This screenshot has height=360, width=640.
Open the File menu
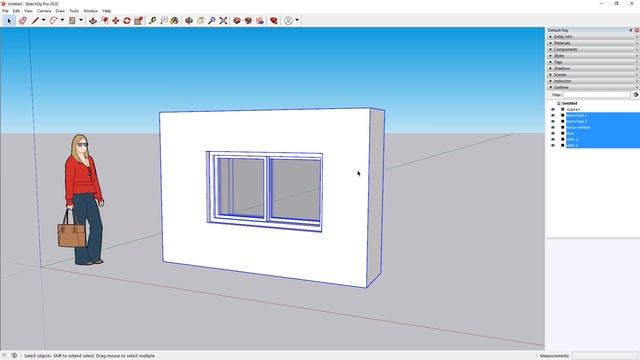pos(5,11)
